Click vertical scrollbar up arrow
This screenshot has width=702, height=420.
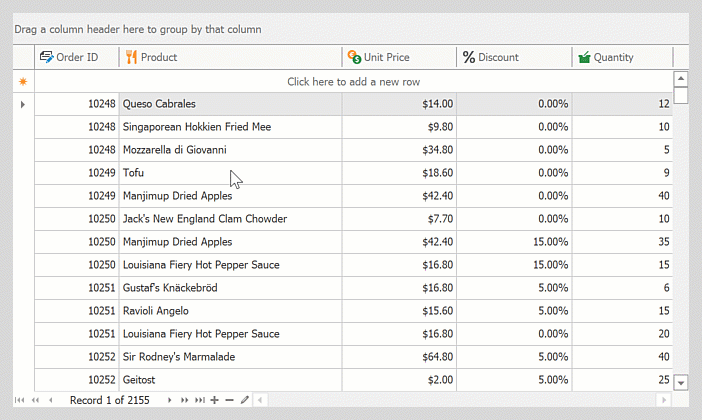tap(681, 79)
